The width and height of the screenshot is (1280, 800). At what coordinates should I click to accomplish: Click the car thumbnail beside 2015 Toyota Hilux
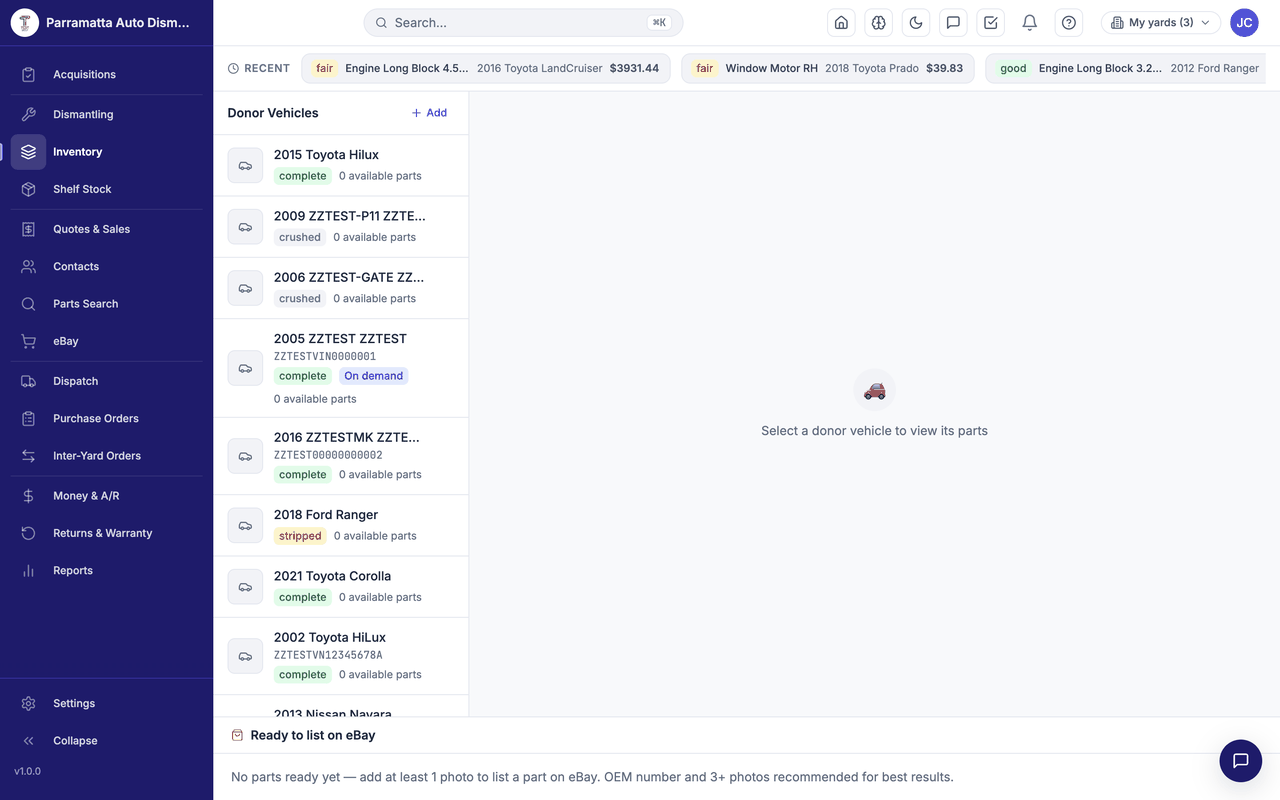(x=245, y=165)
